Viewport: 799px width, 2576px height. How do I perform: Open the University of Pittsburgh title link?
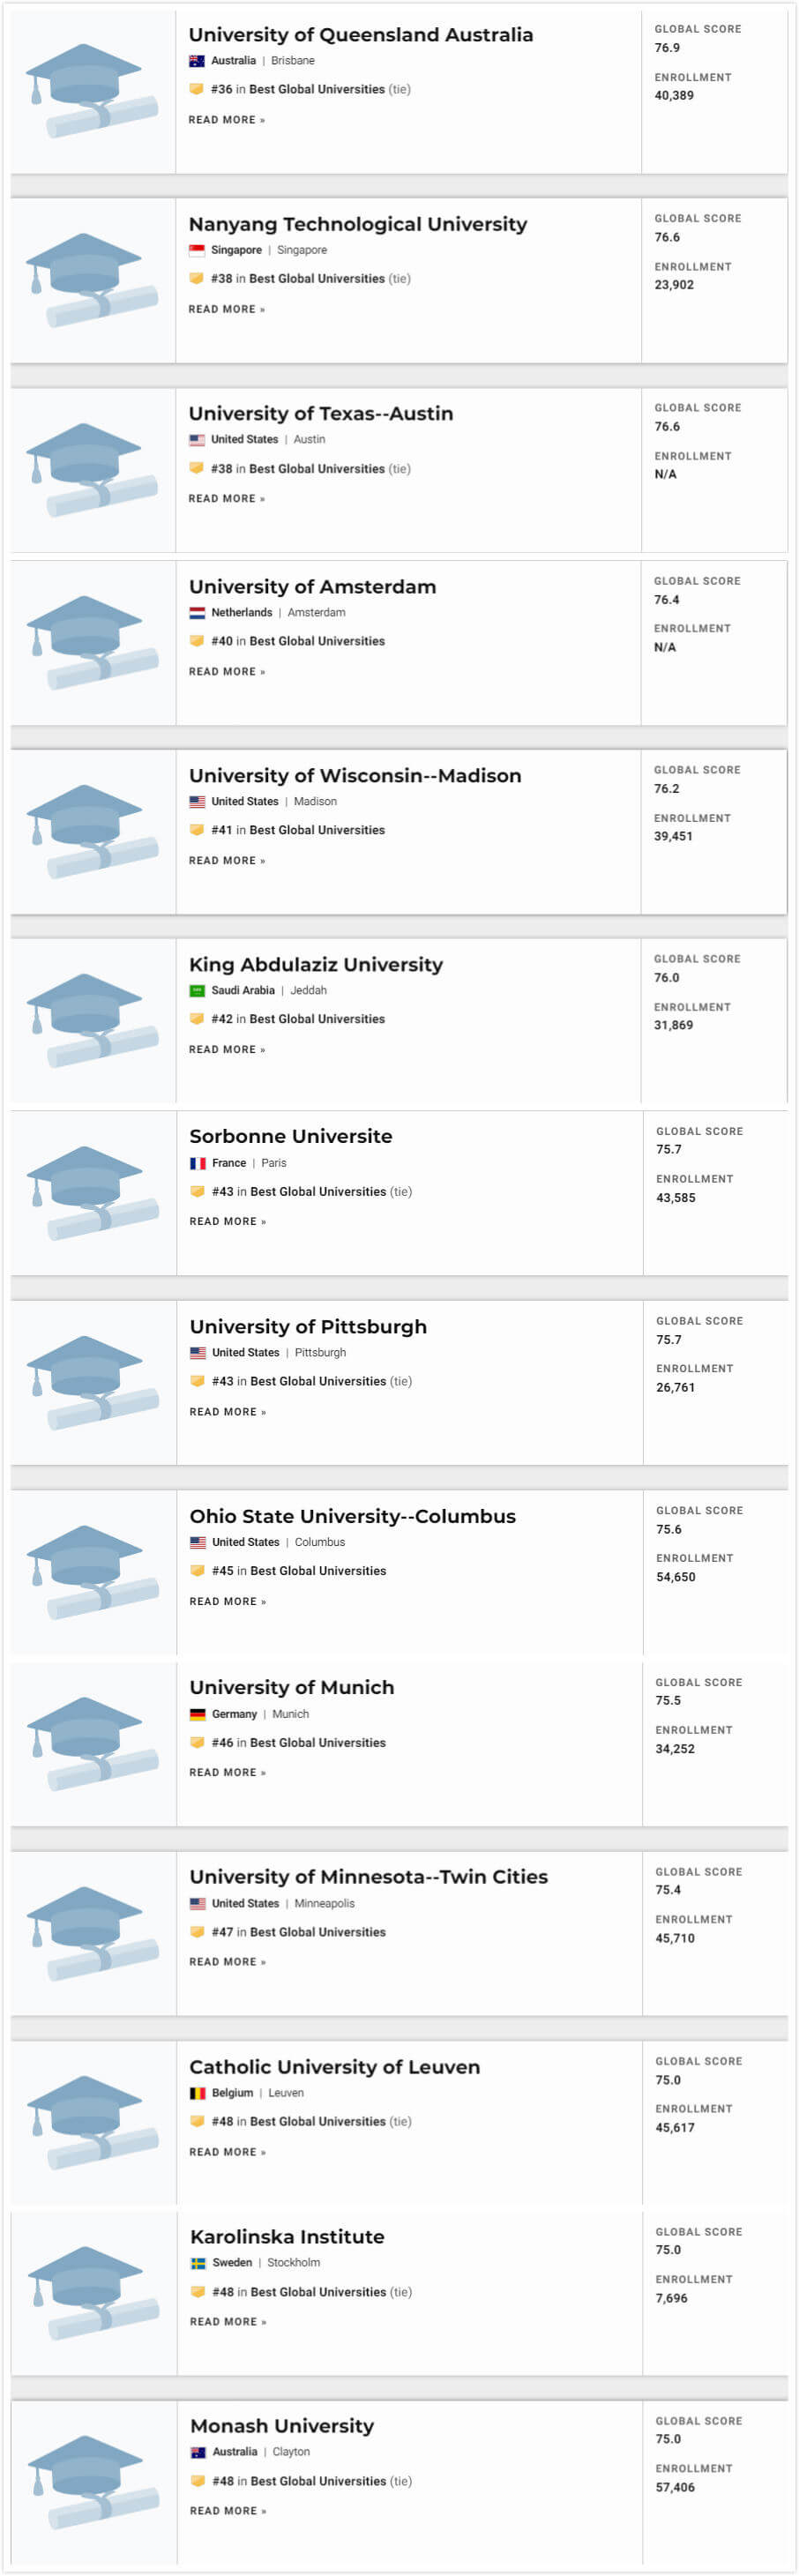(x=308, y=1326)
